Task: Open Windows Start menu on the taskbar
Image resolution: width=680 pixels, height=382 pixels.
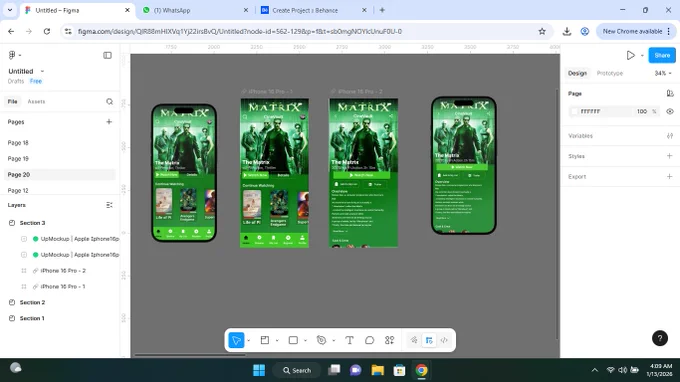Action: tap(259, 370)
